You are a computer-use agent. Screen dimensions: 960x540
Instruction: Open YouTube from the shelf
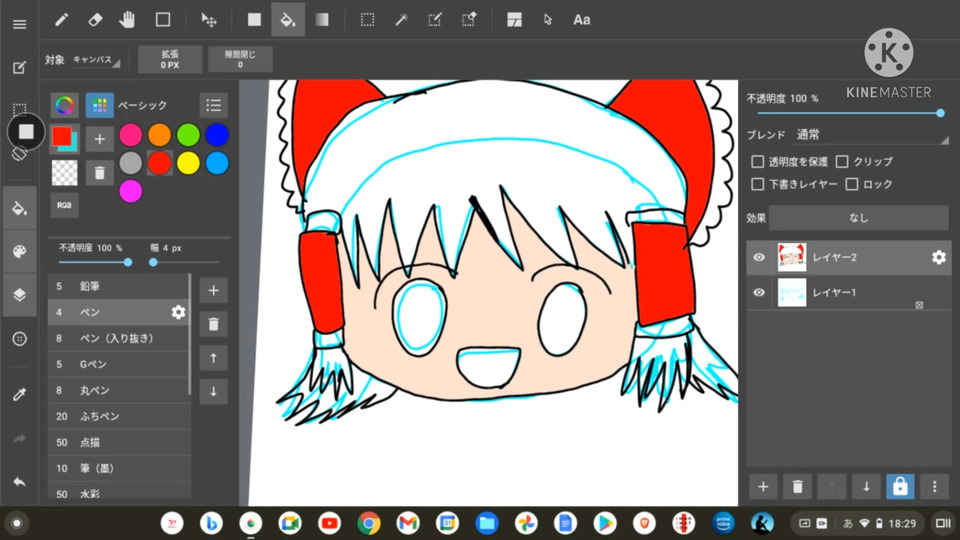[329, 523]
